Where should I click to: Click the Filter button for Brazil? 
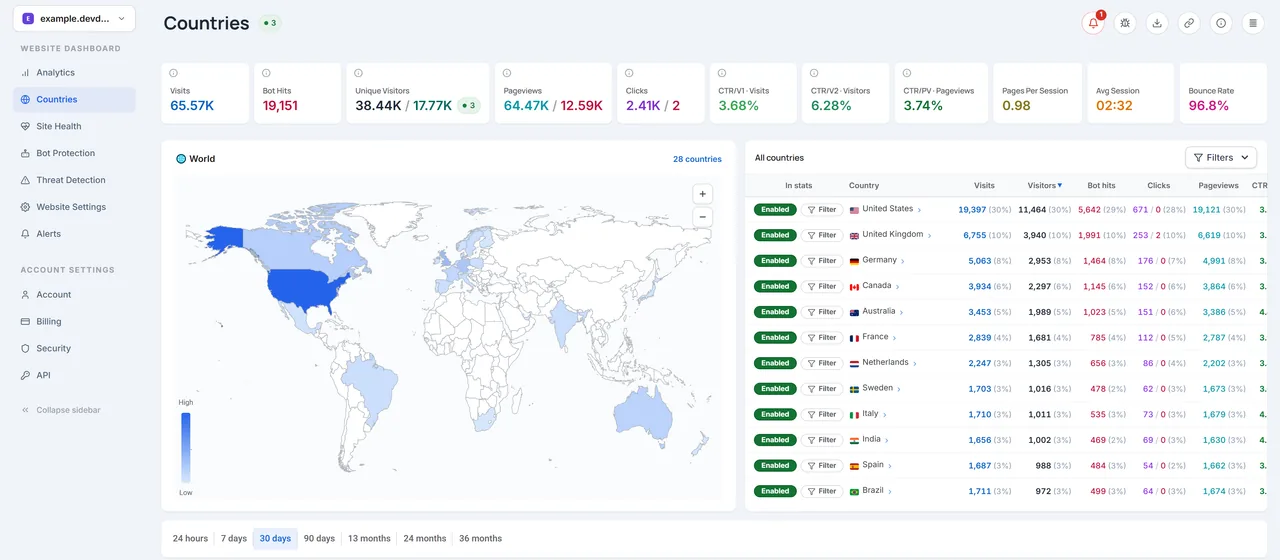point(822,491)
